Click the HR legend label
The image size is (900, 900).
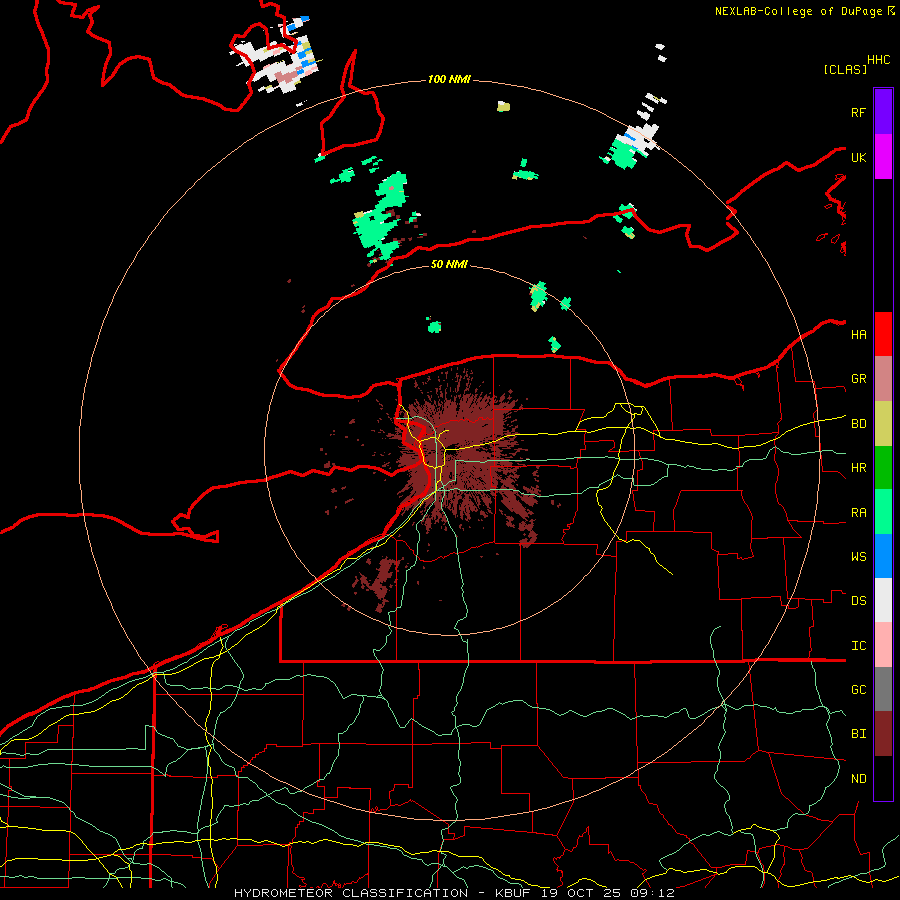(858, 468)
